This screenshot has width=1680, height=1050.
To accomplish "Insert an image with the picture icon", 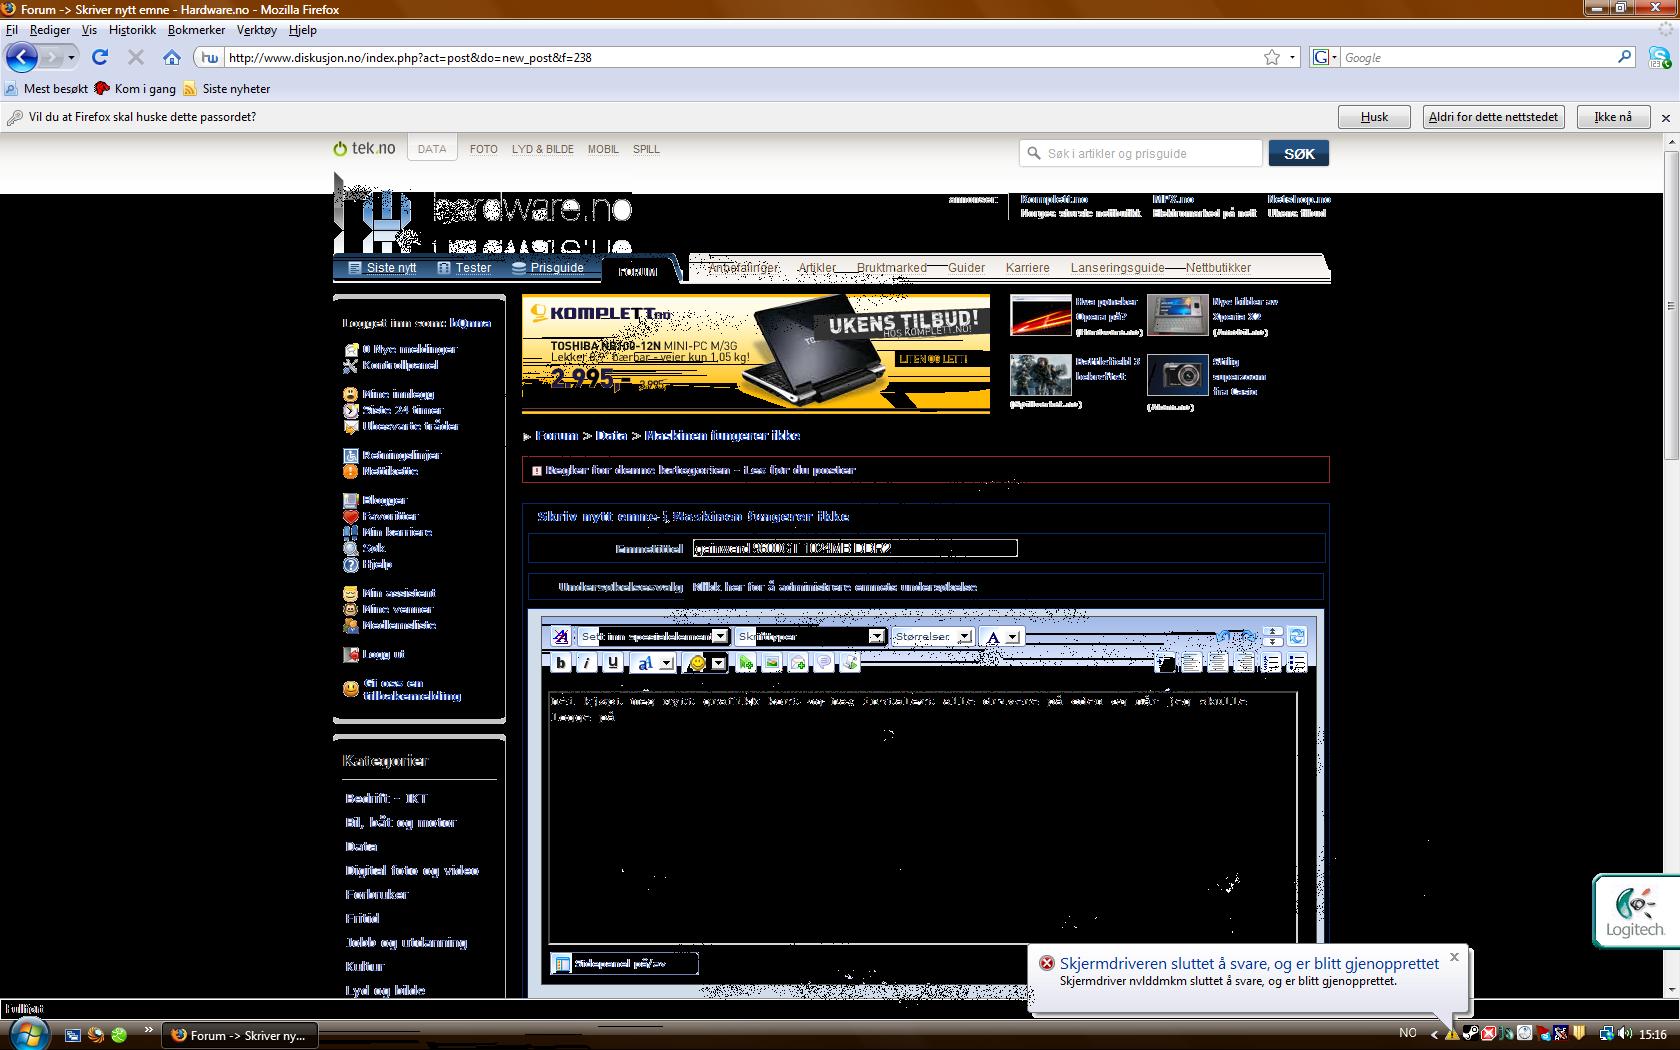I will coord(772,663).
